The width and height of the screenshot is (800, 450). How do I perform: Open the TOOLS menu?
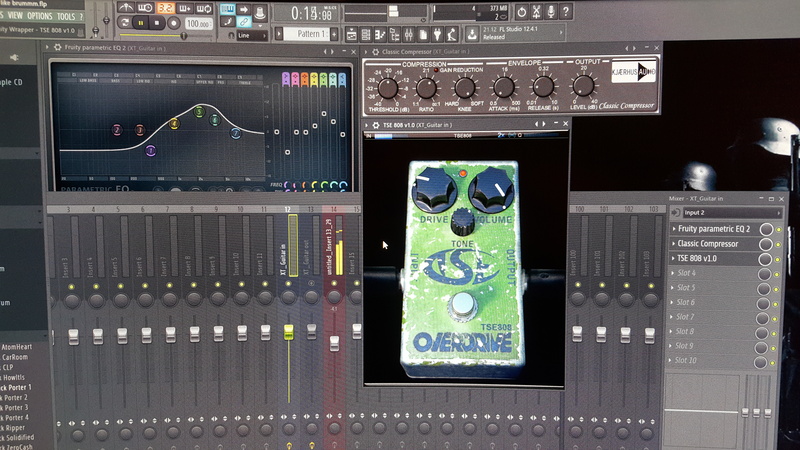(x=66, y=17)
